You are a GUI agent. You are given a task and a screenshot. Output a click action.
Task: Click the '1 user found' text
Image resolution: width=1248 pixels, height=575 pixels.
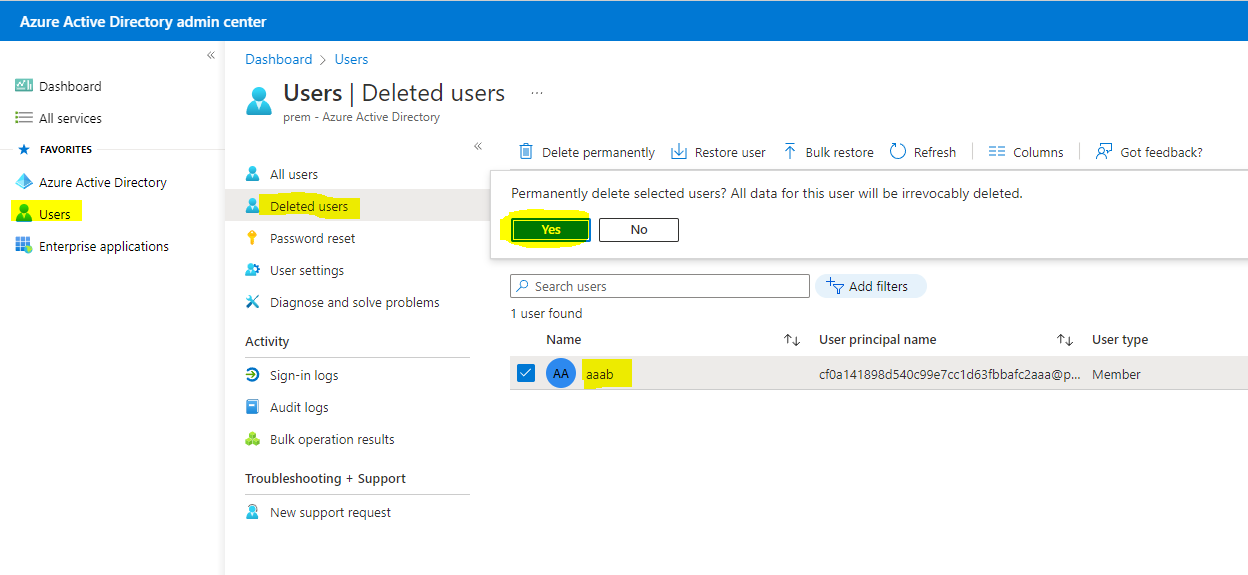coord(546,313)
